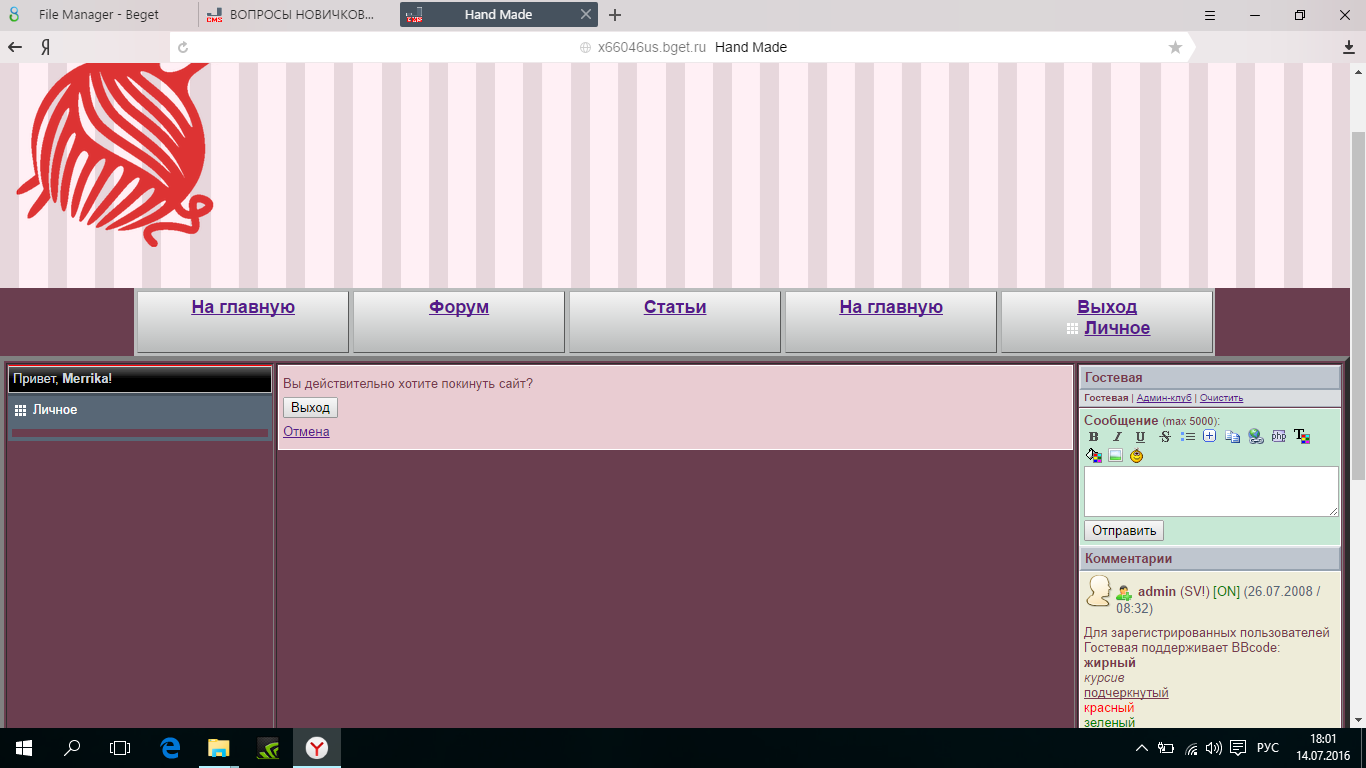Go back using the browser back arrow
1366x768 pixels.
pyautogui.click(x=15, y=47)
